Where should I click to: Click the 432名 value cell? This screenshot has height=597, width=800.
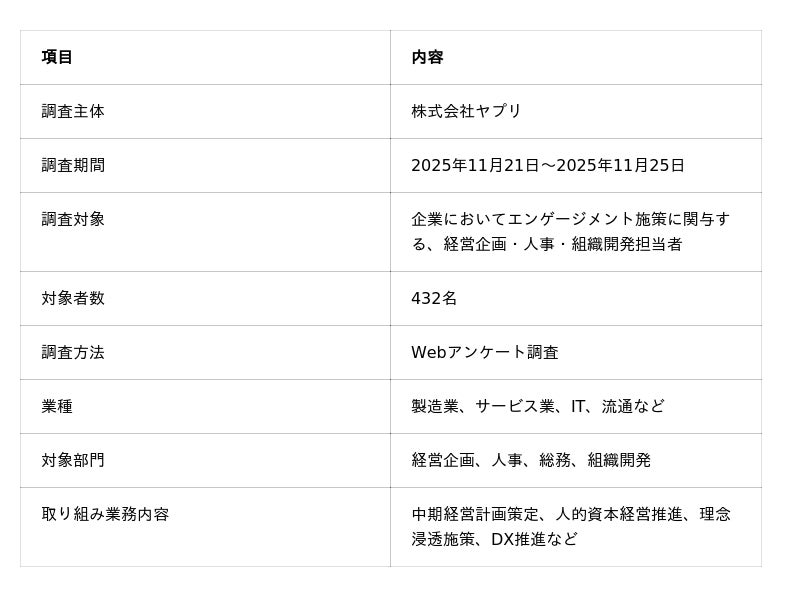[x=434, y=298]
